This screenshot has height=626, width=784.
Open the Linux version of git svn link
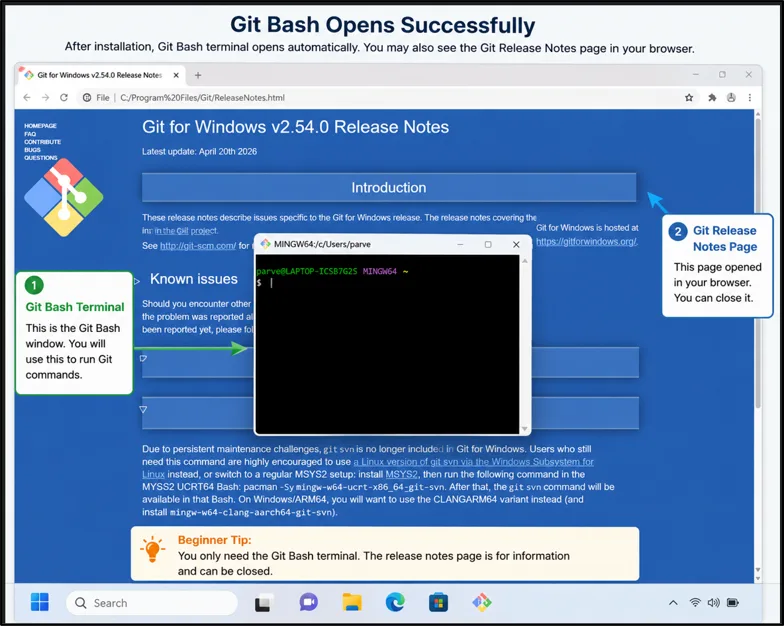coord(474,462)
